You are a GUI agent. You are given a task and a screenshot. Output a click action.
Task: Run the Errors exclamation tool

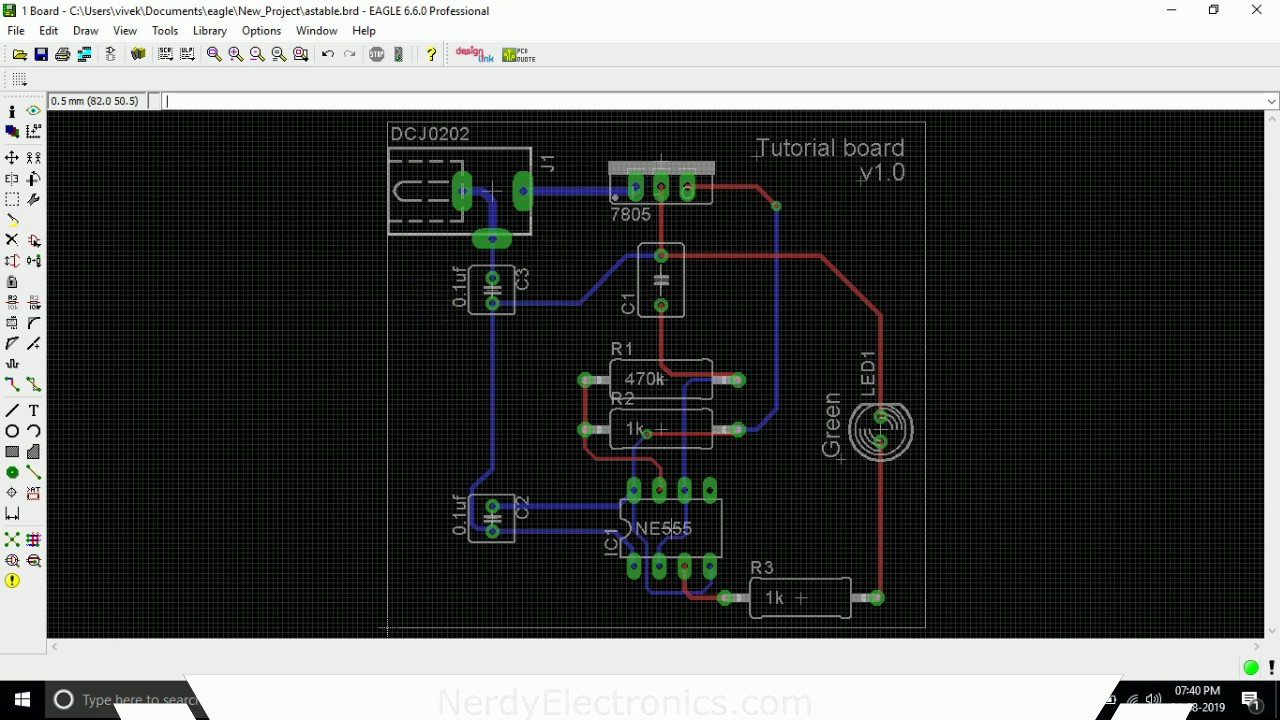[12, 581]
